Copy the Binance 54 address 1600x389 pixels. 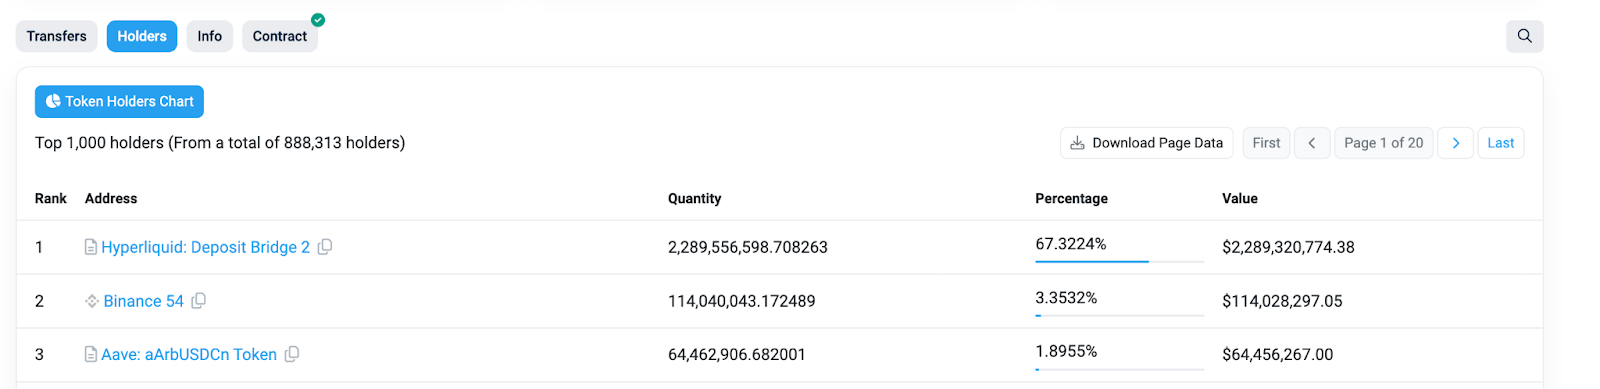pyautogui.click(x=199, y=301)
